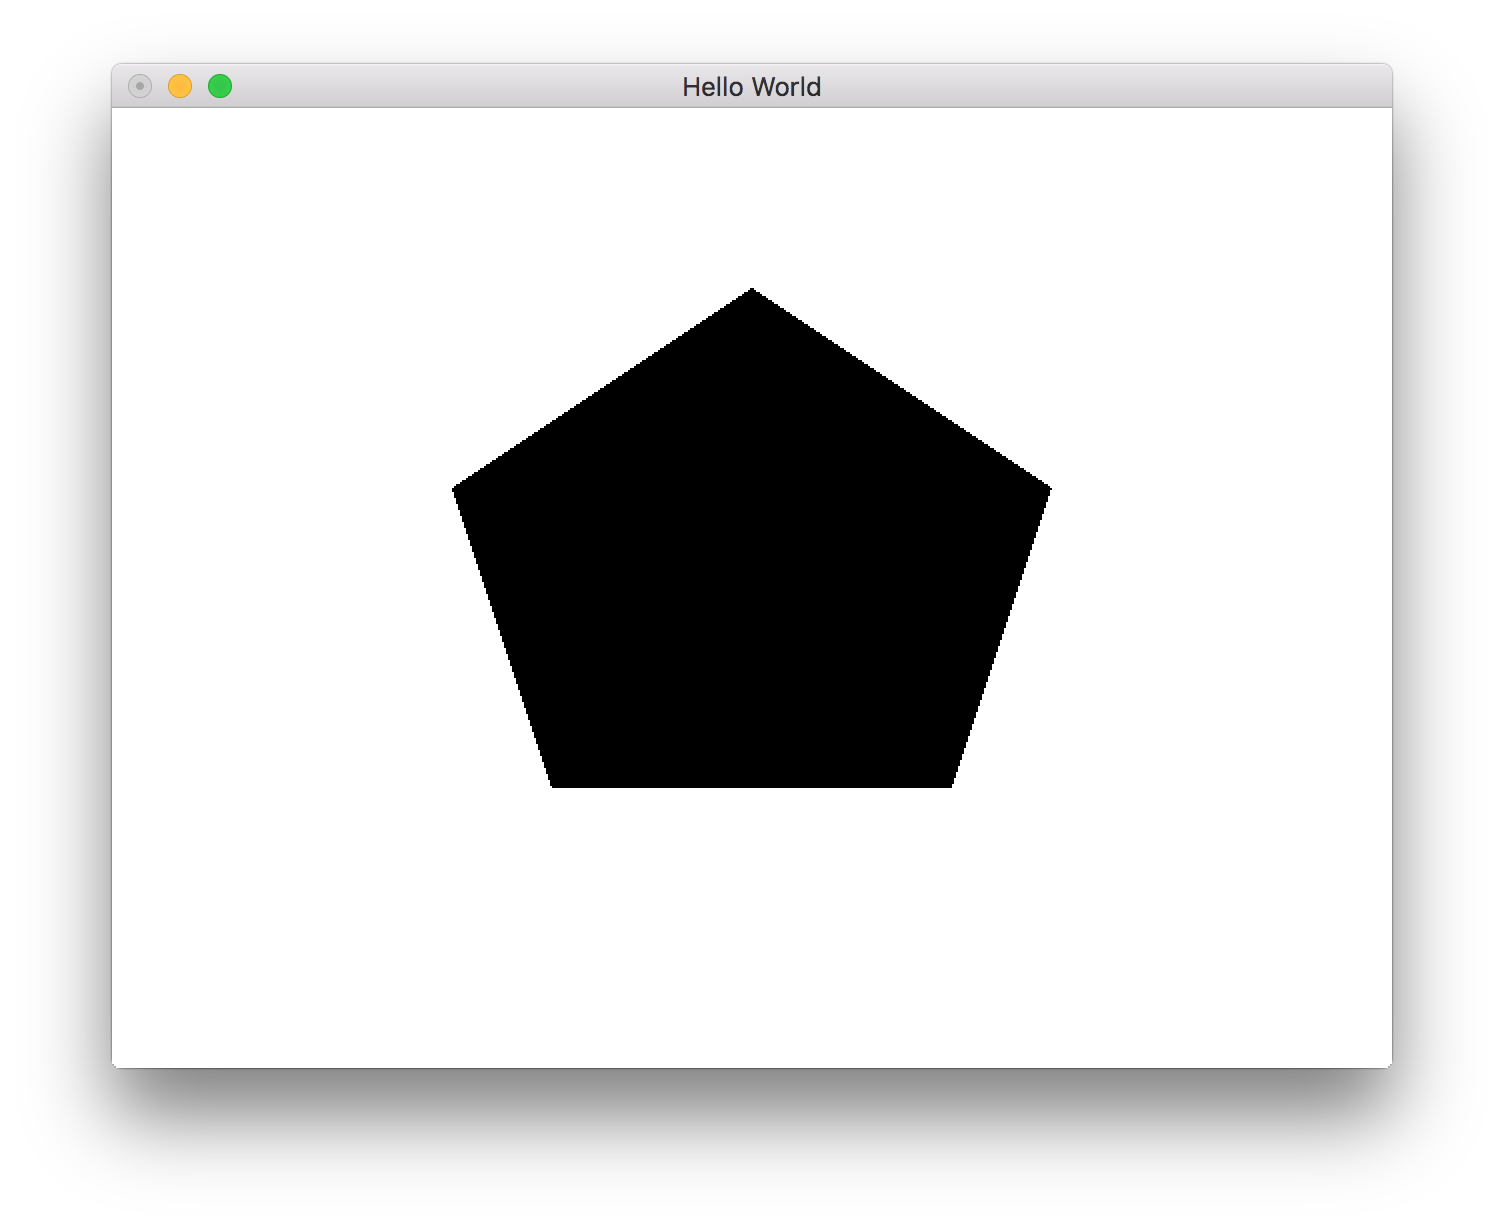Click the yellow minimize button
Viewport: 1504px width, 1228px height.
pyautogui.click(x=180, y=87)
